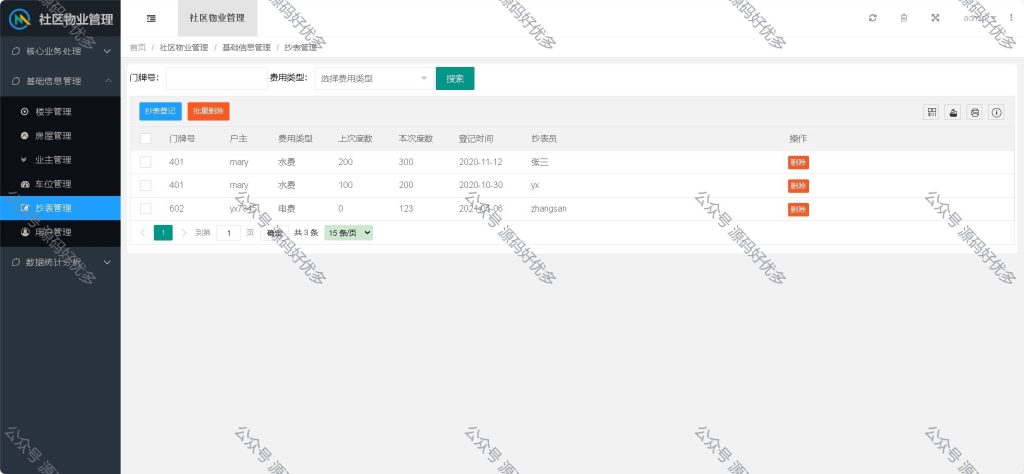1024x474 pixels.
Task: Click the 费用类型 column header
Action: 295,138
